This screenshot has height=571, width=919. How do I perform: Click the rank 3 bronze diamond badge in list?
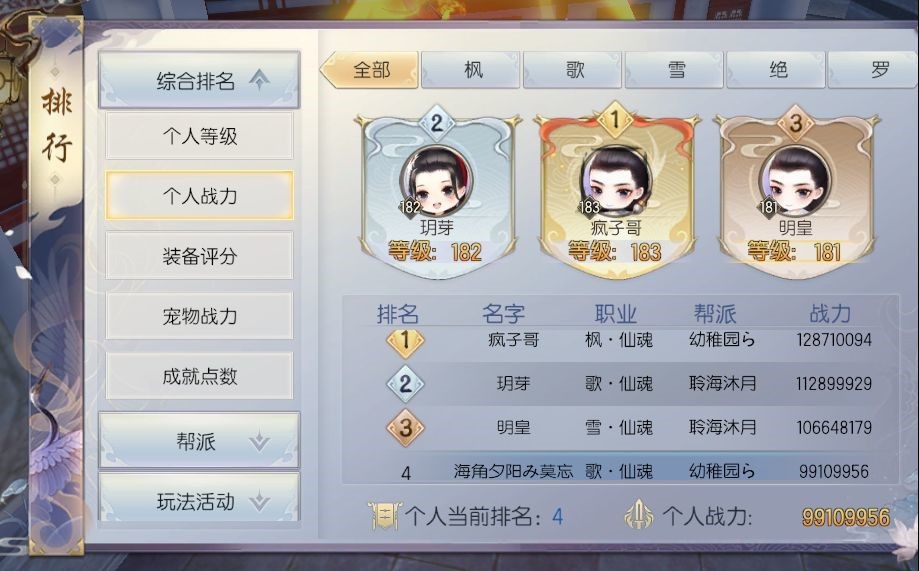[405, 427]
